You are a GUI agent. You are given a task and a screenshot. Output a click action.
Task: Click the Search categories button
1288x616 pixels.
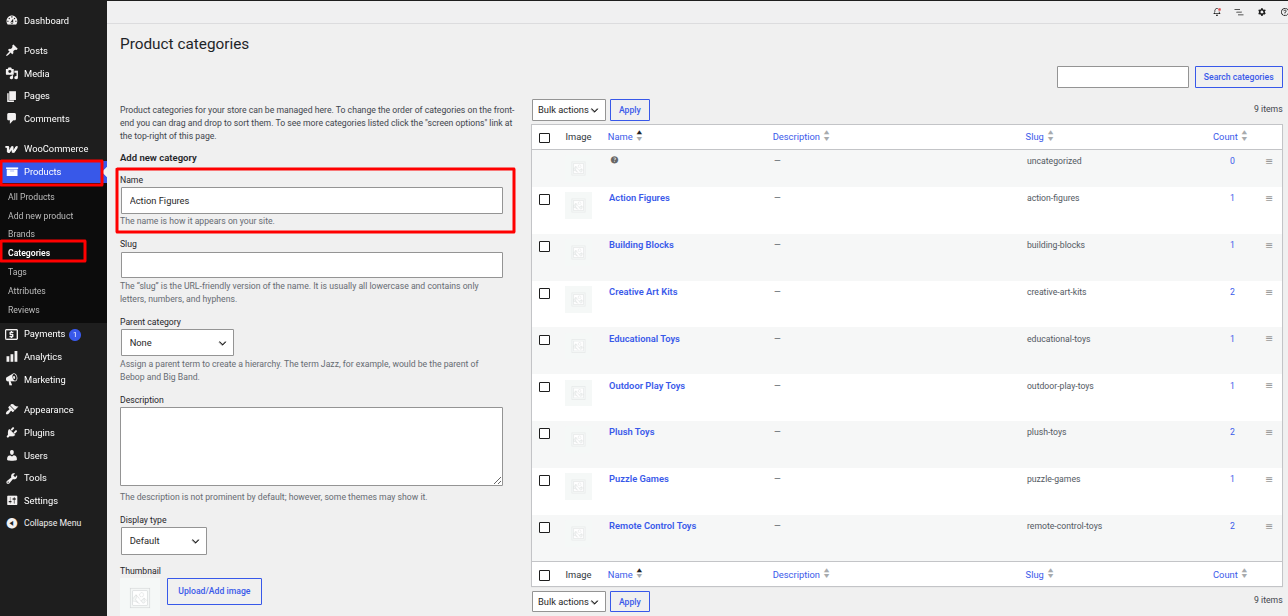[1238, 77]
